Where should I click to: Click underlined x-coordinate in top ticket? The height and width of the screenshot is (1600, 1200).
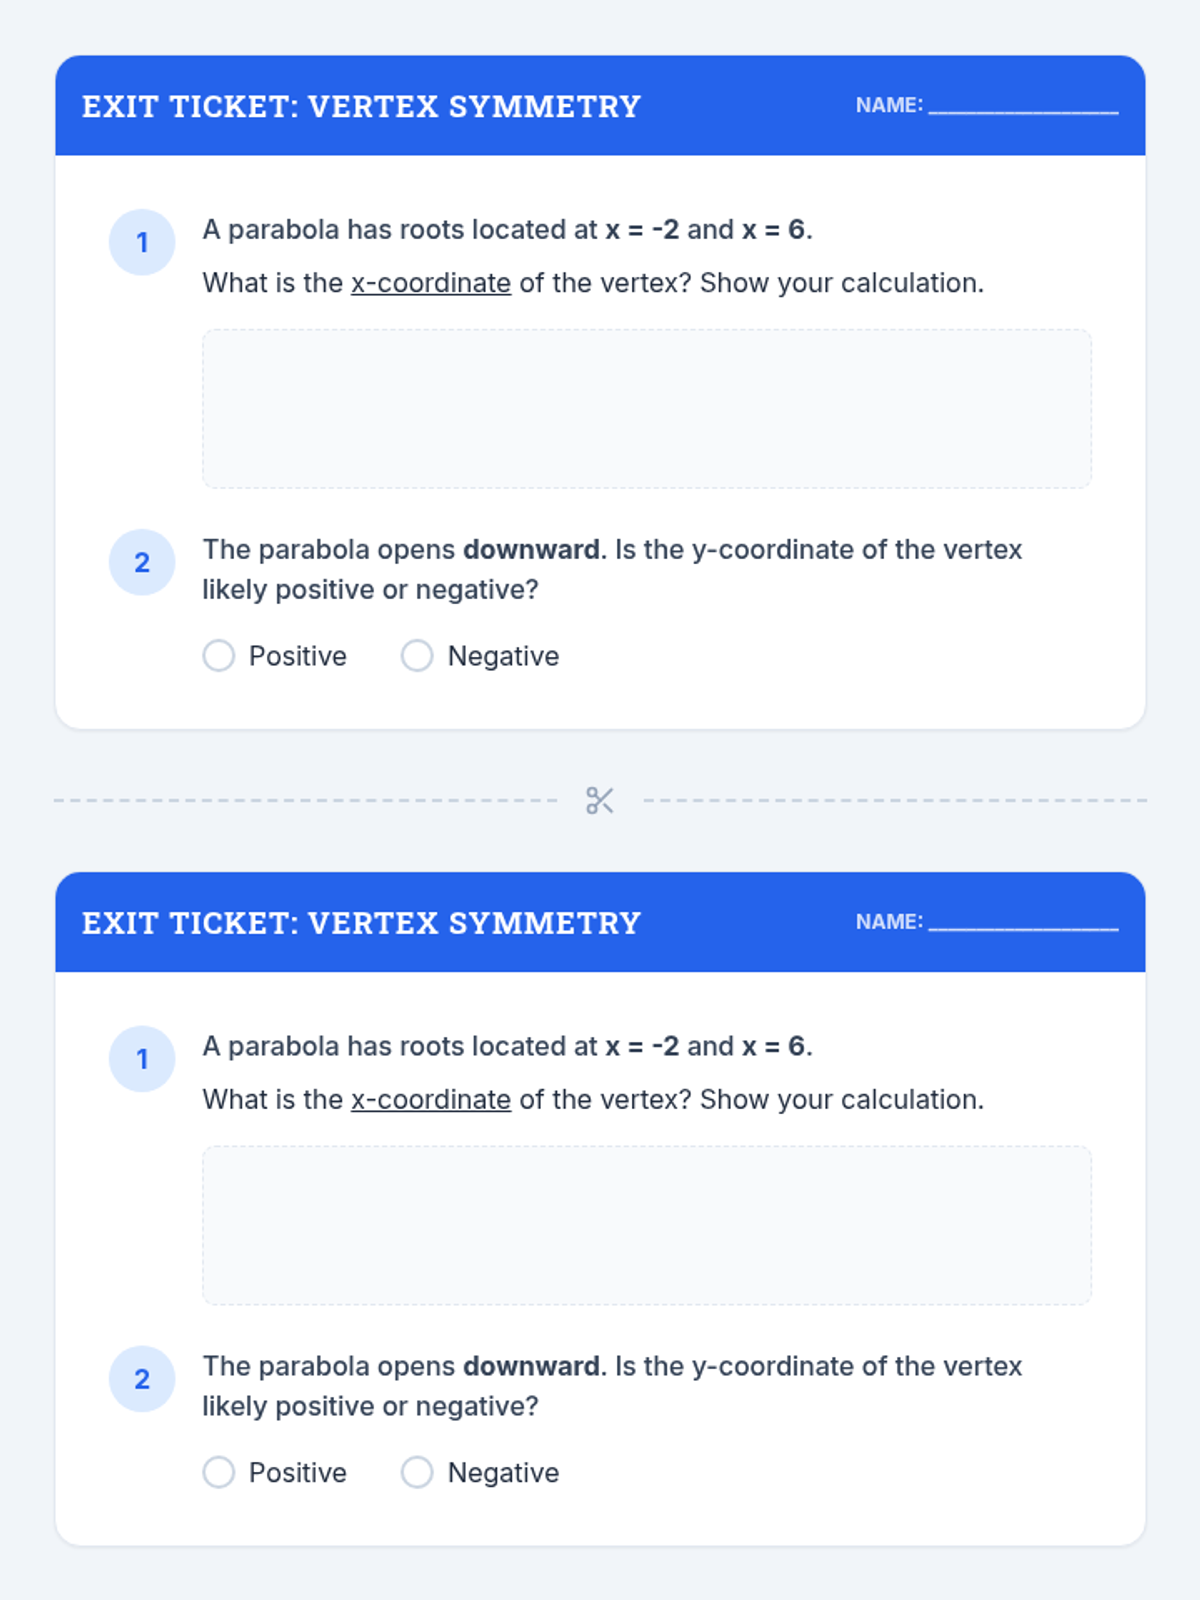click(431, 283)
